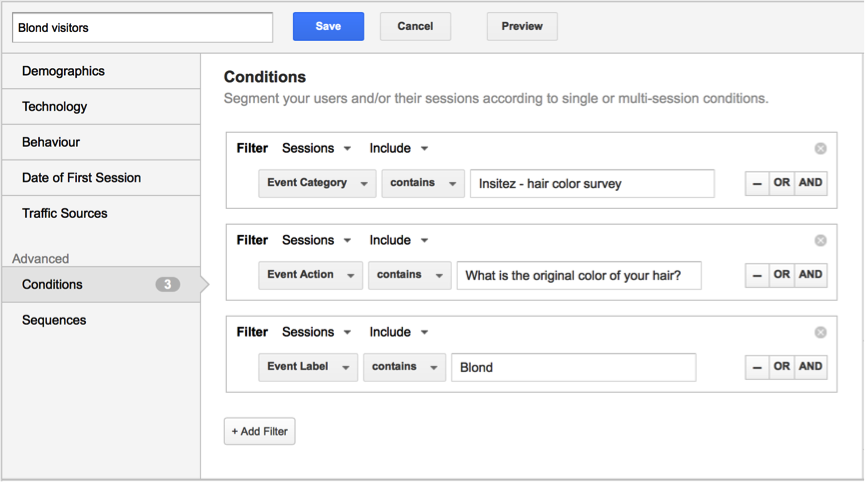
Task: Click the Preview button
Action: click(x=522, y=26)
